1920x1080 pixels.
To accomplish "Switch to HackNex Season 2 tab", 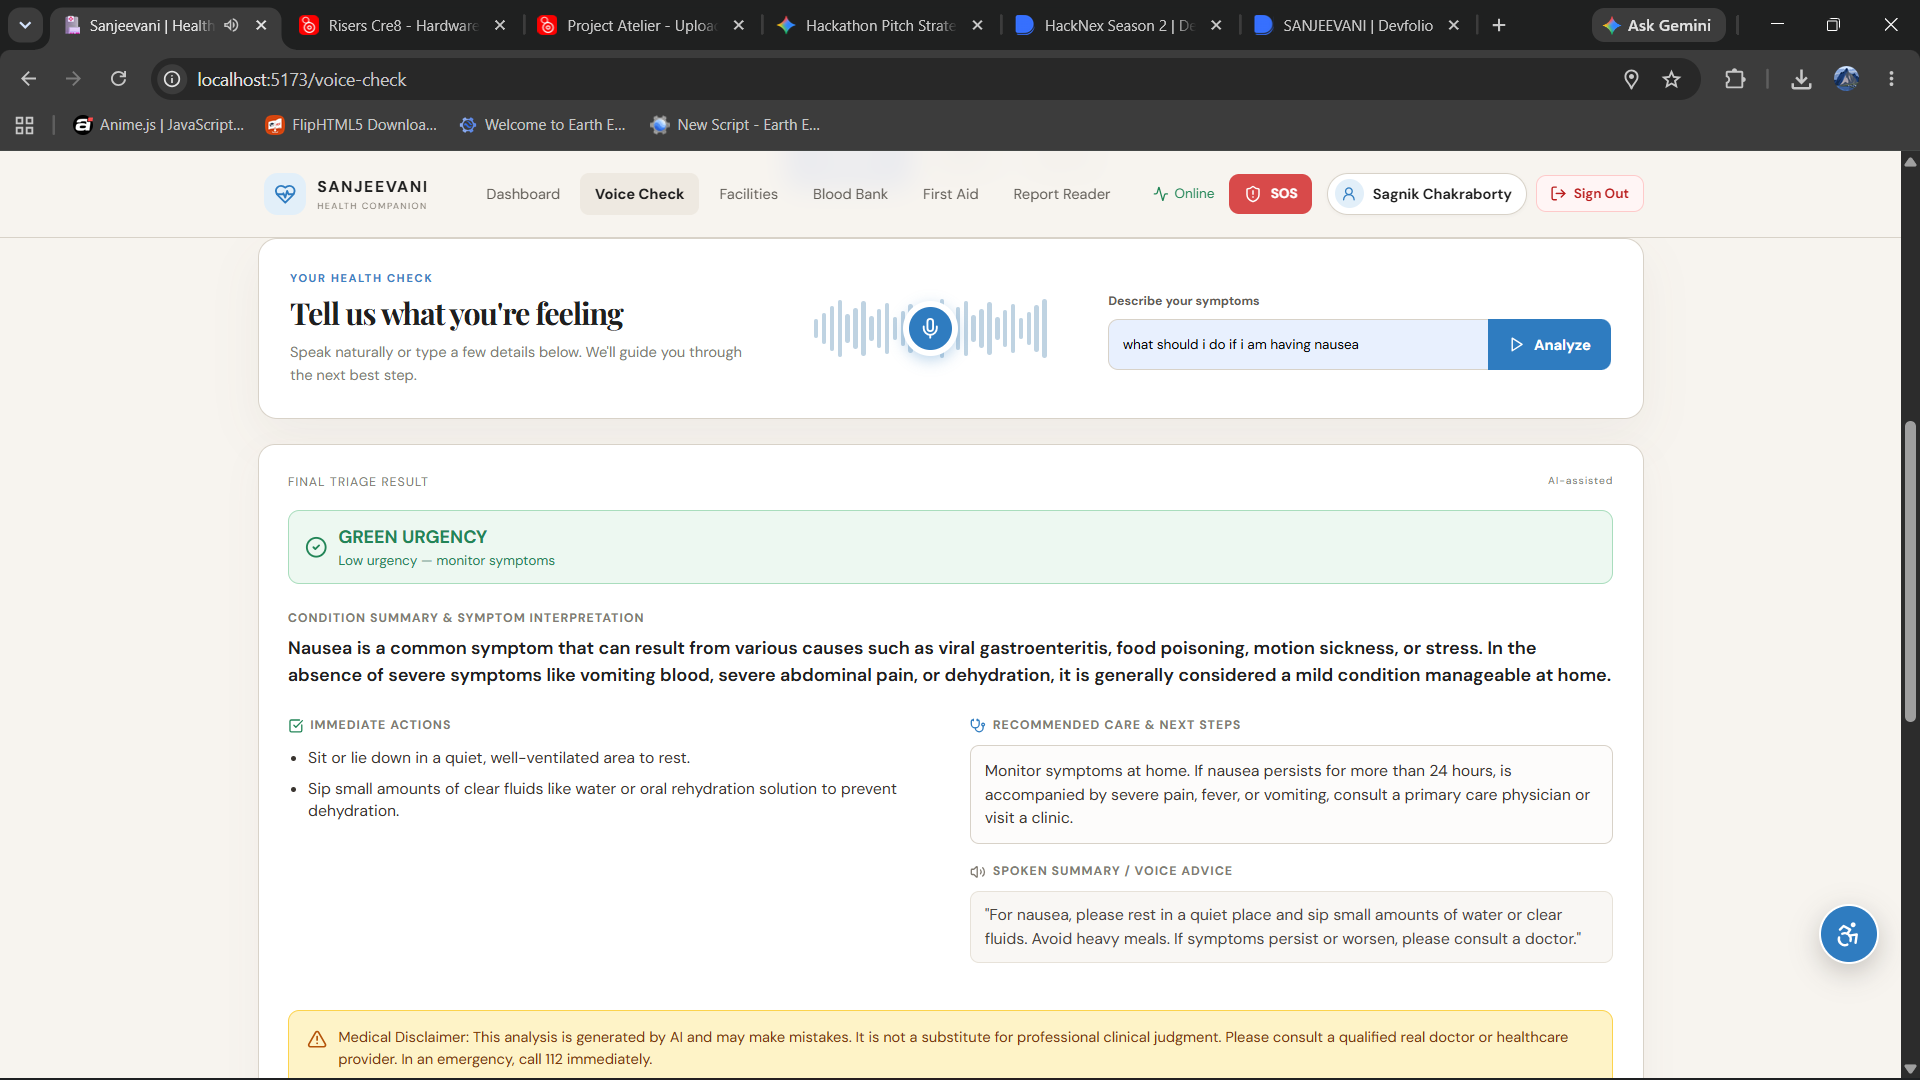I will click(x=1118, y=25).
